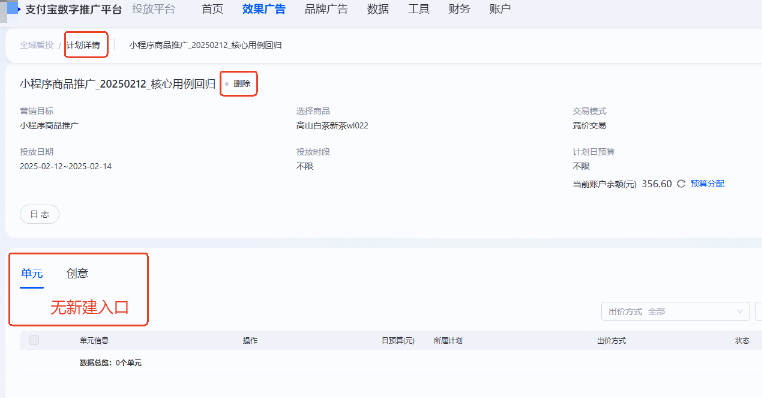Screen dimensions: 762x398
Task: Go back via the 全域智投 breadcrumb
Action: pyautogui.click(x=36, y=45)
